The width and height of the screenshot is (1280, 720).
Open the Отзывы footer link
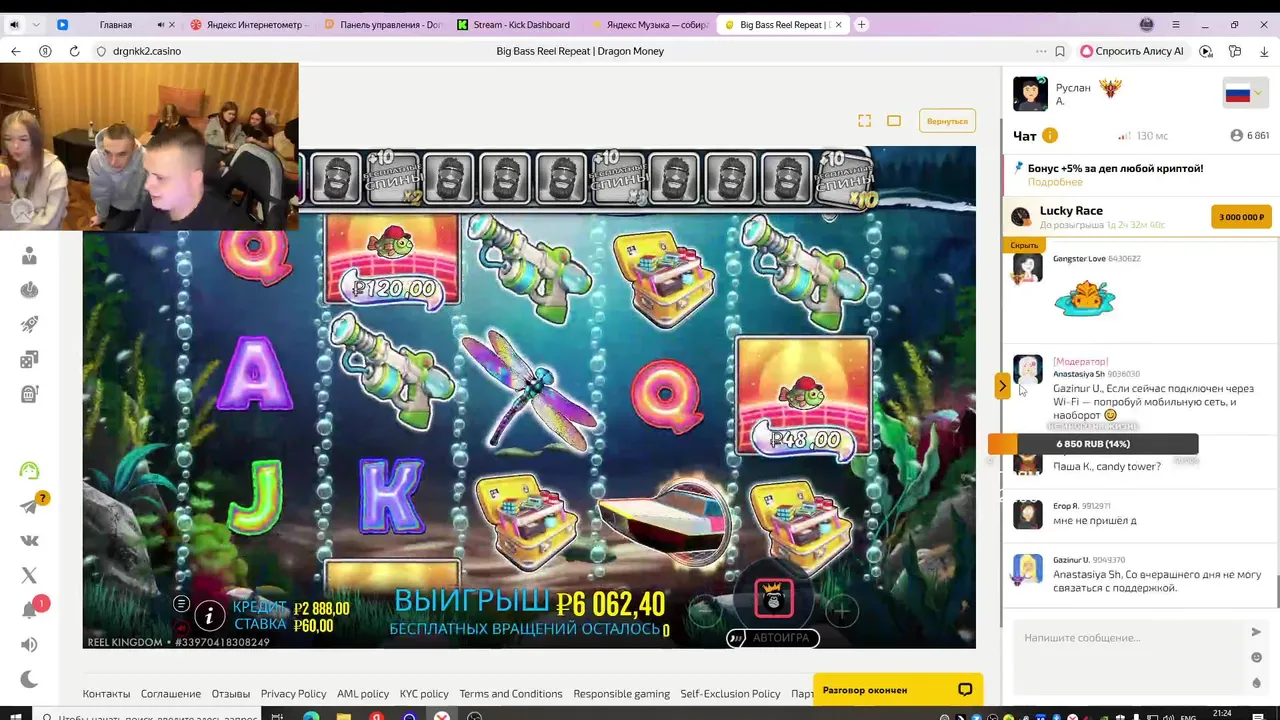pyautogui.click(x=231, y=694)
